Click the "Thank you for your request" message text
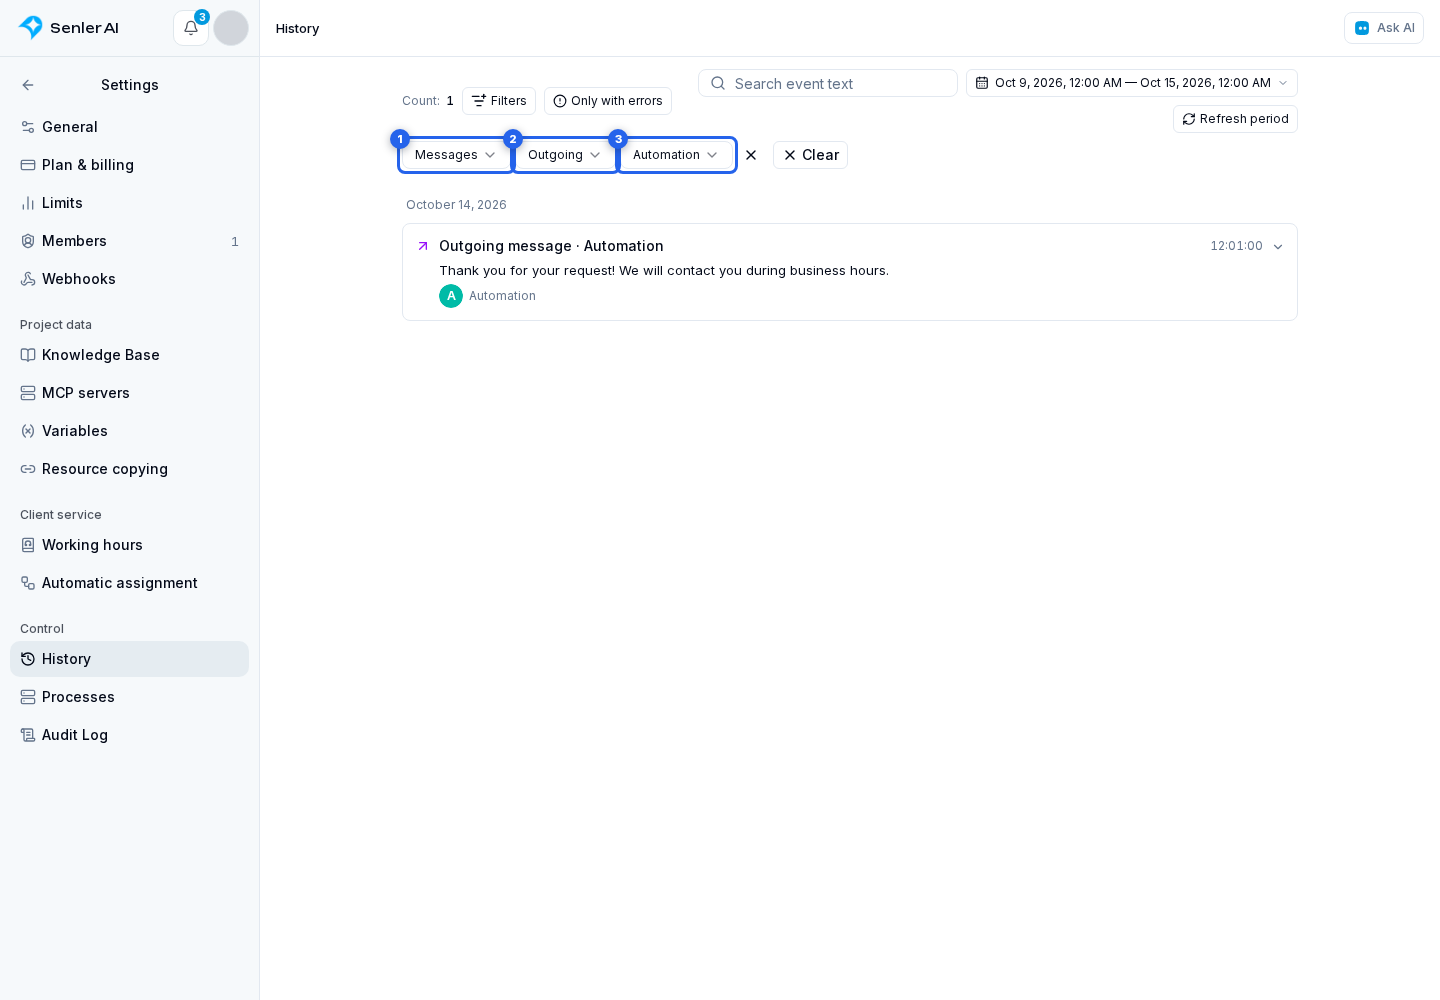Viewport: 1440px width, 1000px height. (x=664, y=271)
